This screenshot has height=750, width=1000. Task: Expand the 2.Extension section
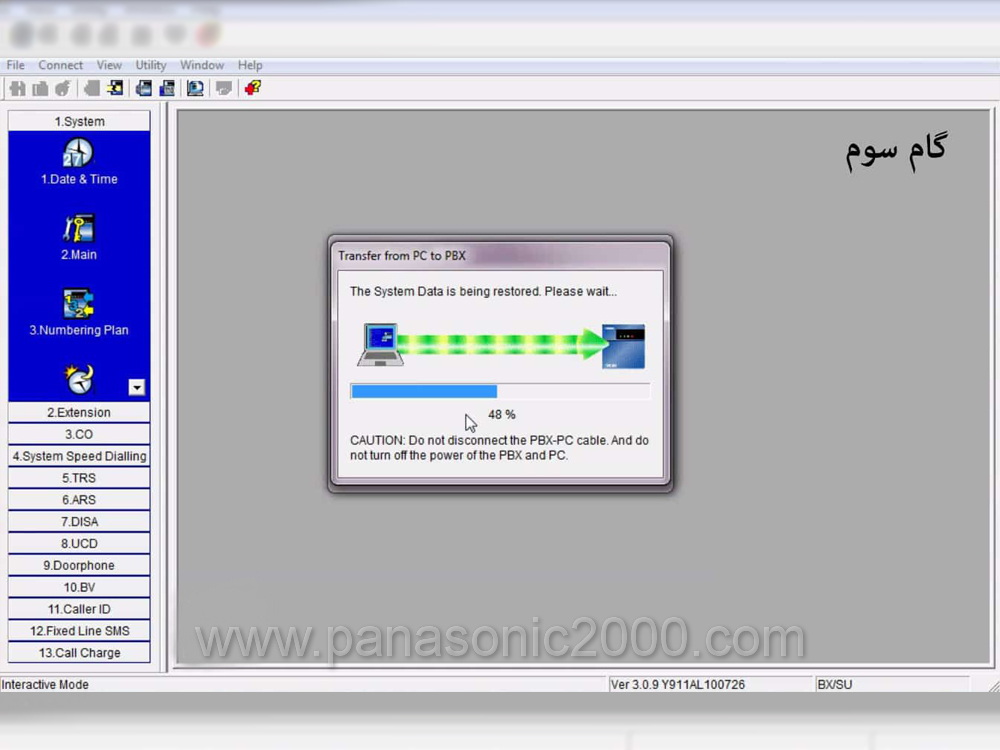coord(79,412)
